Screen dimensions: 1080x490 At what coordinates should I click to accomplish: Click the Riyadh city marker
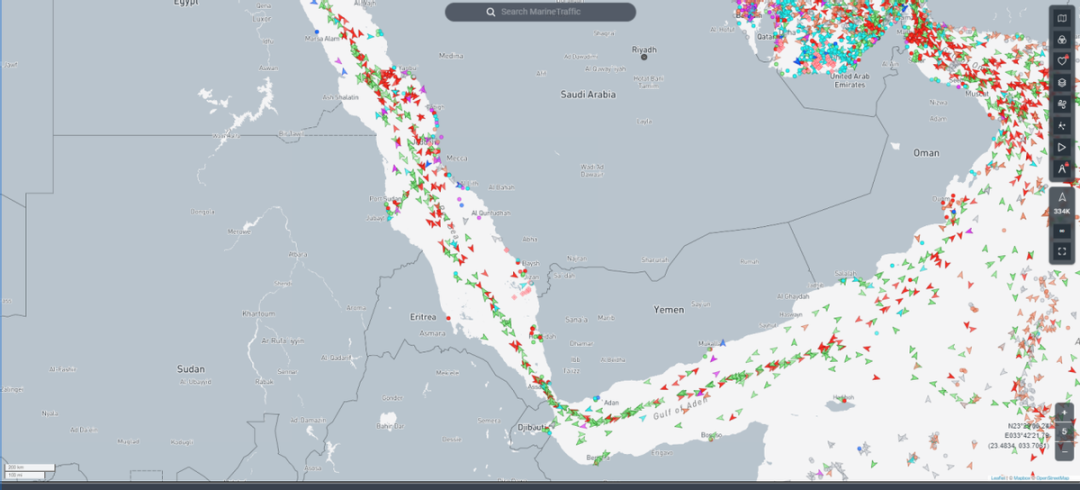[x=645, y=57]
